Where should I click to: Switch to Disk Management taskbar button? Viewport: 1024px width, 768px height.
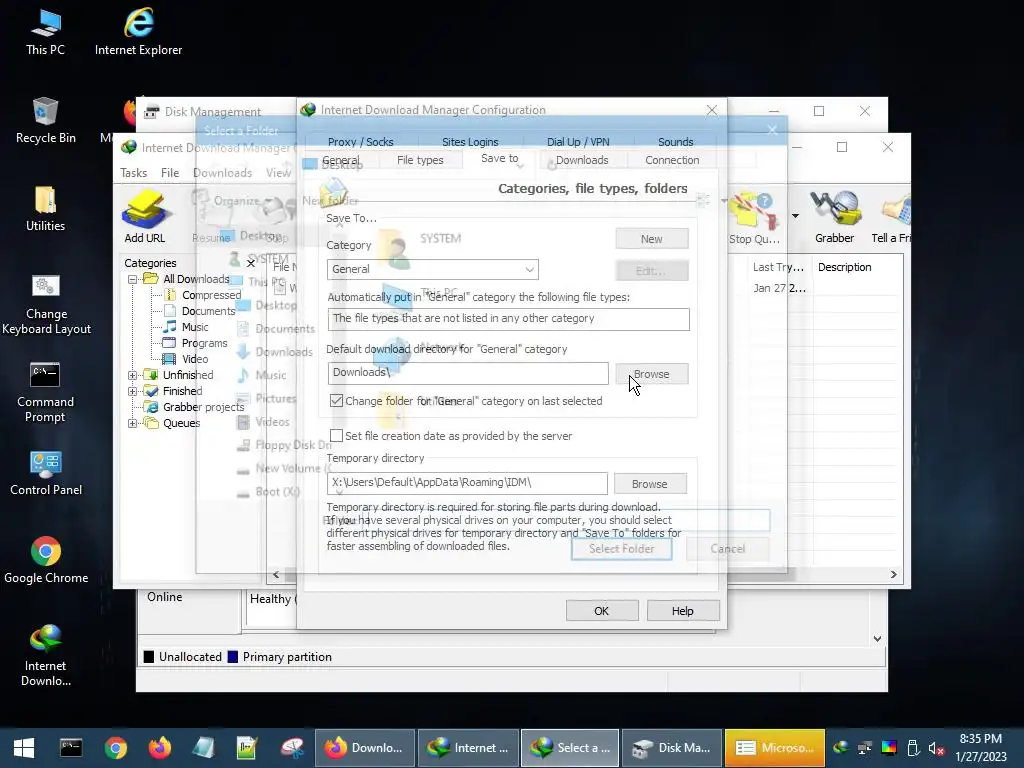click(x=673, y=748)
